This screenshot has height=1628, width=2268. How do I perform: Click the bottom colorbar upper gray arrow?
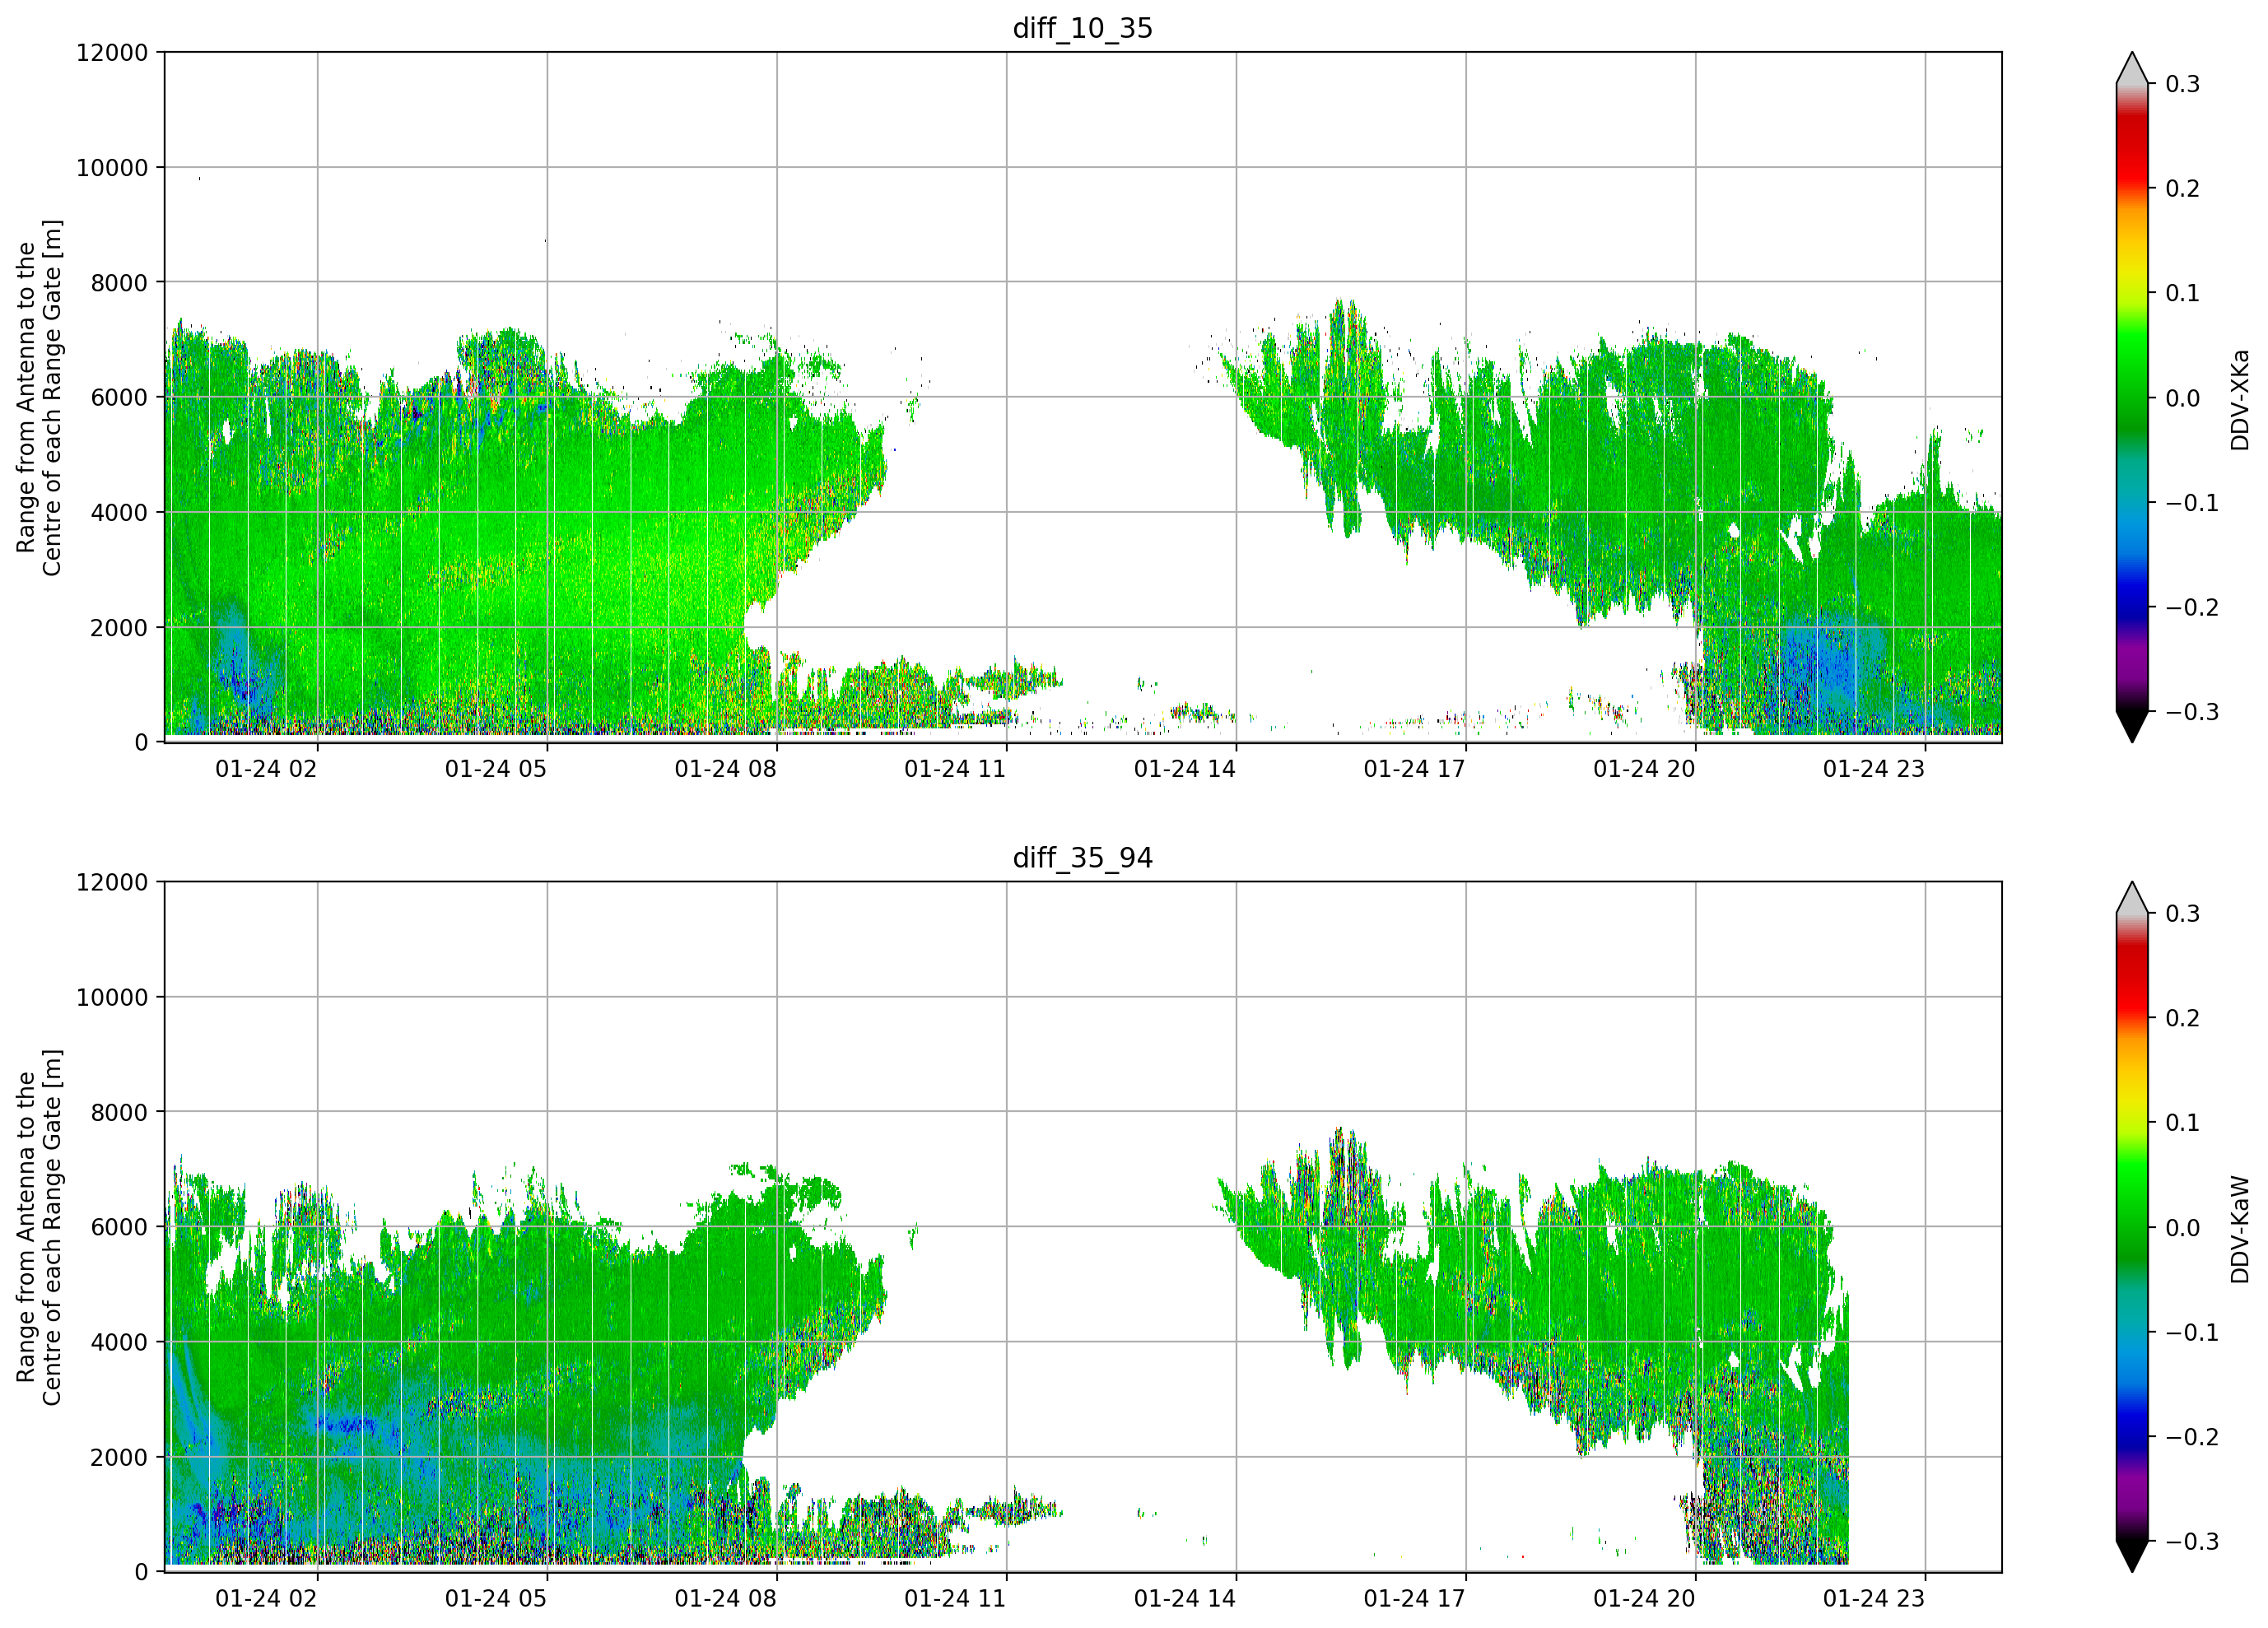[x=2132, y=898]
